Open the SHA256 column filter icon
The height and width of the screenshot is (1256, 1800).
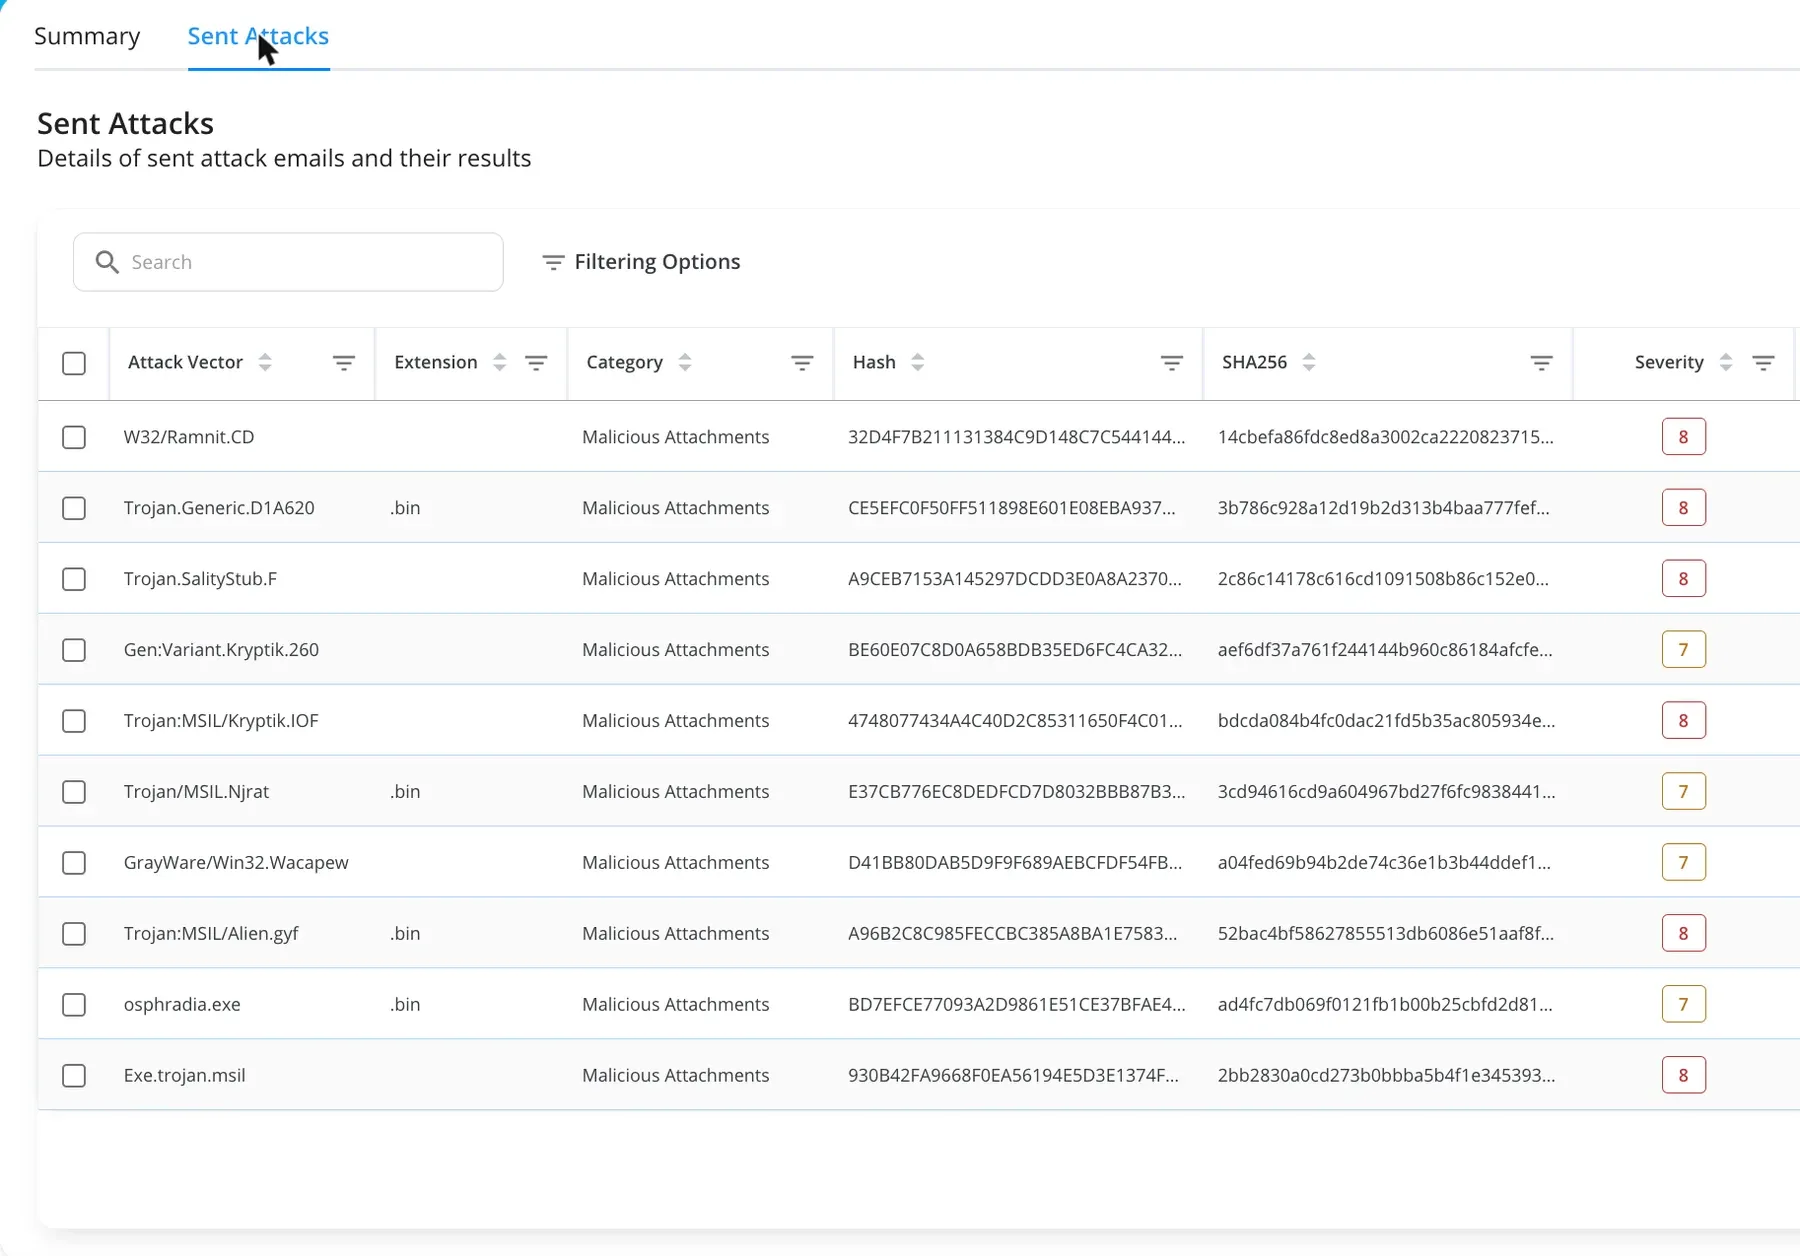1542,363
